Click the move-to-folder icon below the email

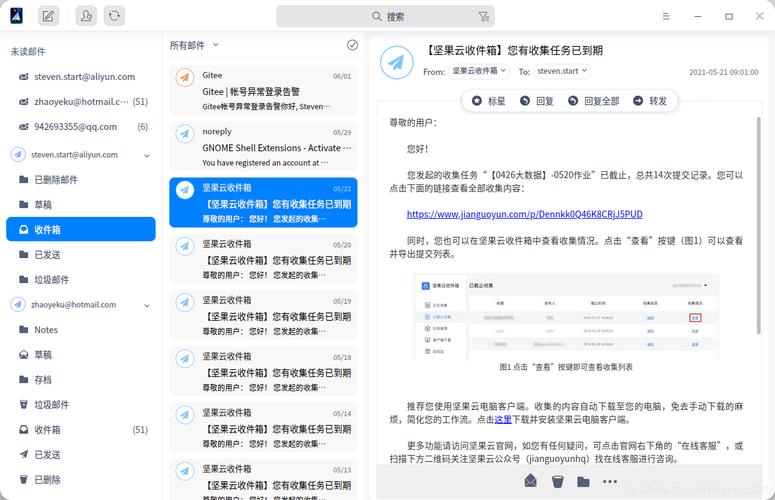(584, 481)
